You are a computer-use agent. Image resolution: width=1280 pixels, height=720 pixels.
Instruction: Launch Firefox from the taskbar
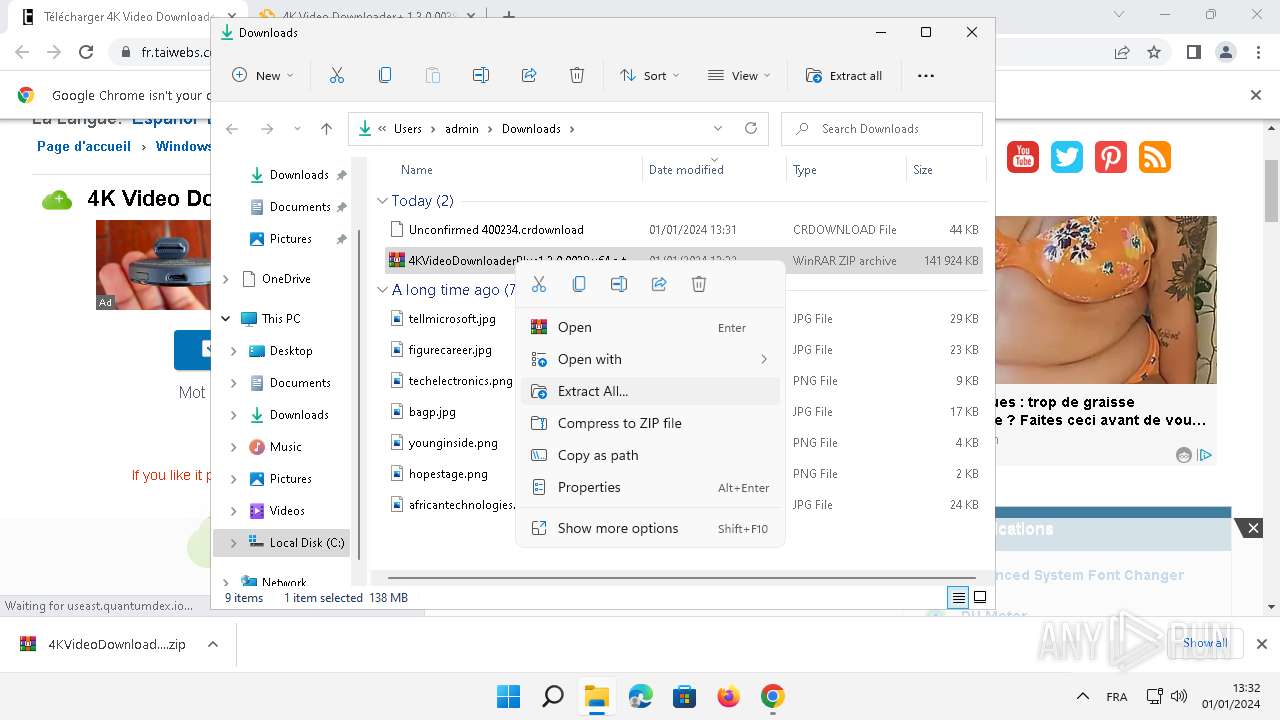click(728, 696)
